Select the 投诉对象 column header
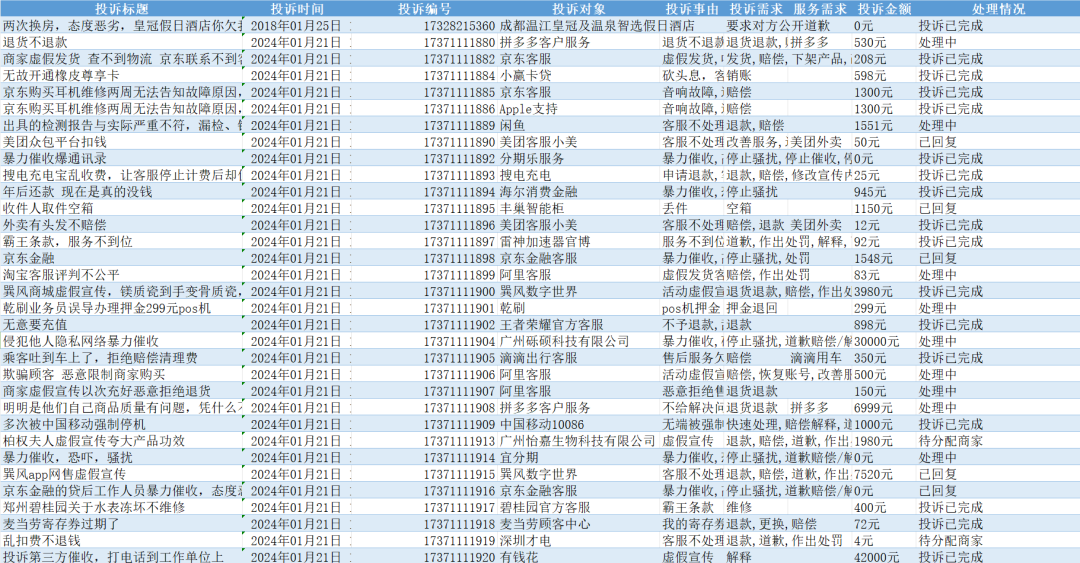Image resolution: width=1080 pixels, height=563 pixels. pos(579,9)
